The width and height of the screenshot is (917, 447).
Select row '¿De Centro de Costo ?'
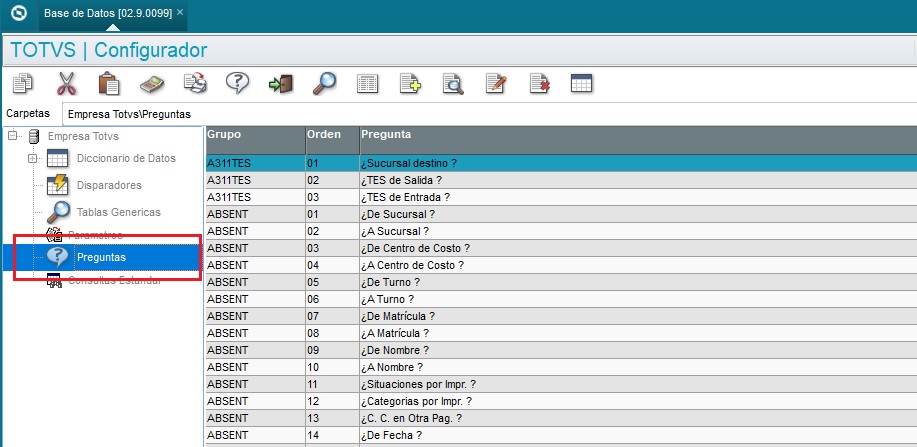[x=561, y=248]
